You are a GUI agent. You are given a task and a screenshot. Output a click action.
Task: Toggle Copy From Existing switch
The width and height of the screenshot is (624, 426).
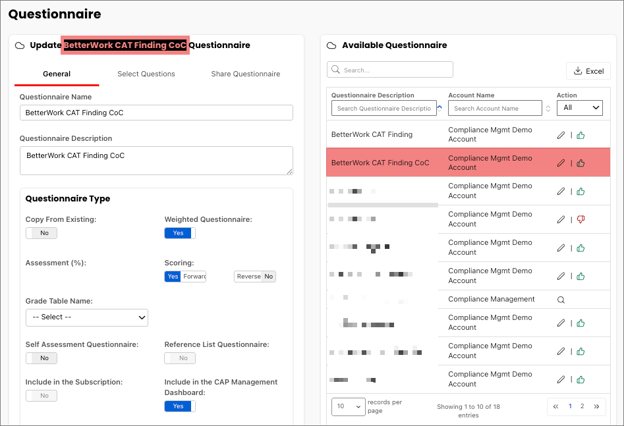point(41,233)
